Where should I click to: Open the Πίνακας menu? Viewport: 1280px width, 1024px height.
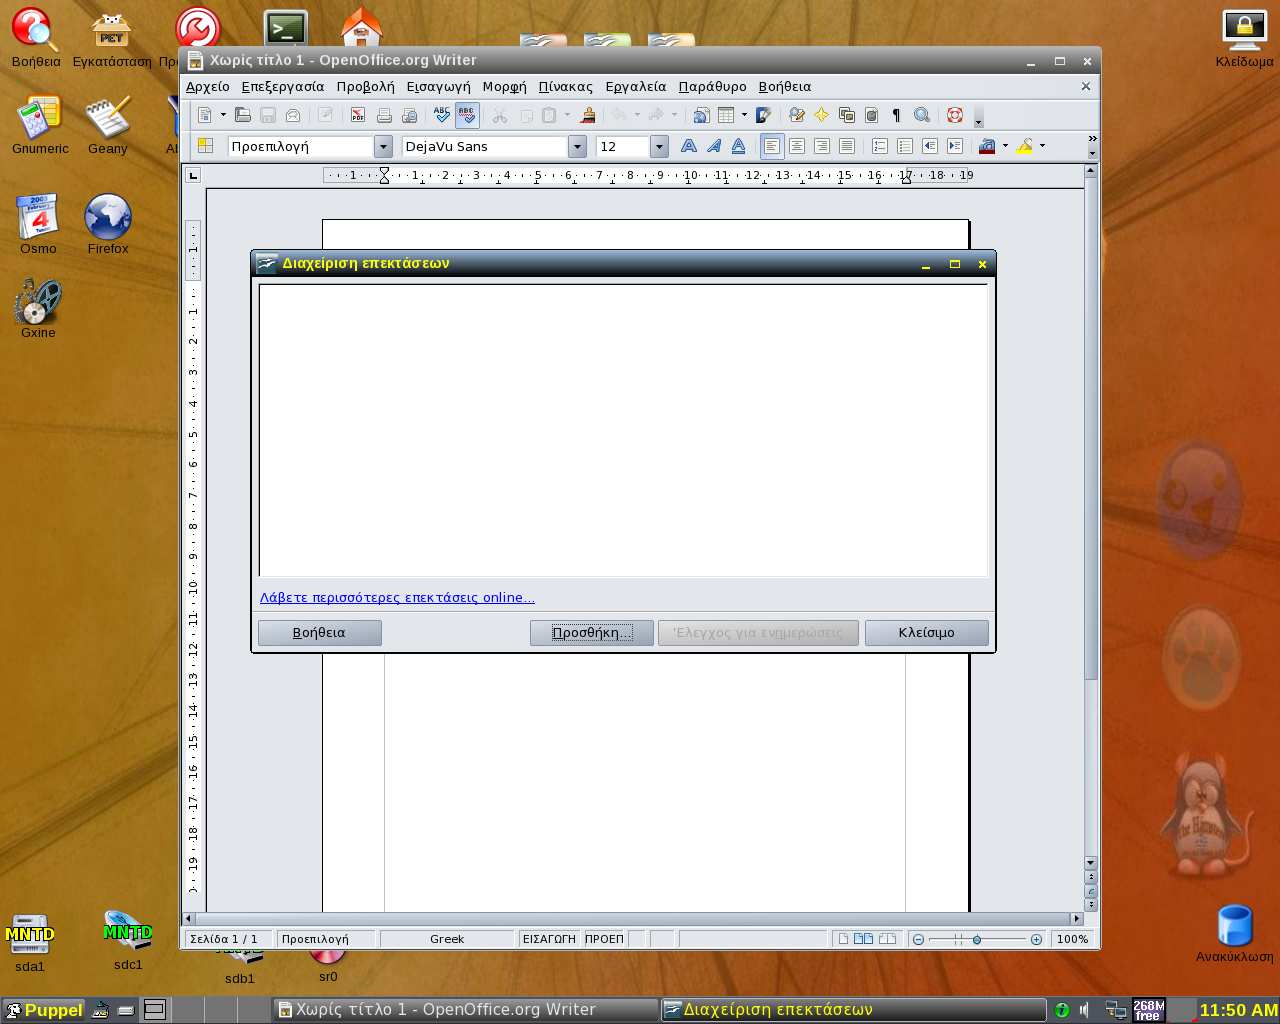[x=565, y=87]
